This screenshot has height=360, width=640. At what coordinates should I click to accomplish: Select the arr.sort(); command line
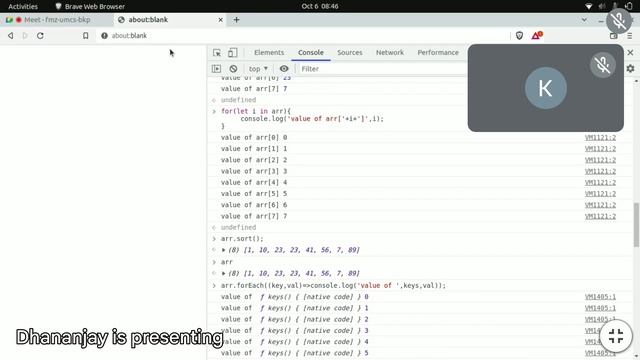[242, 238]
